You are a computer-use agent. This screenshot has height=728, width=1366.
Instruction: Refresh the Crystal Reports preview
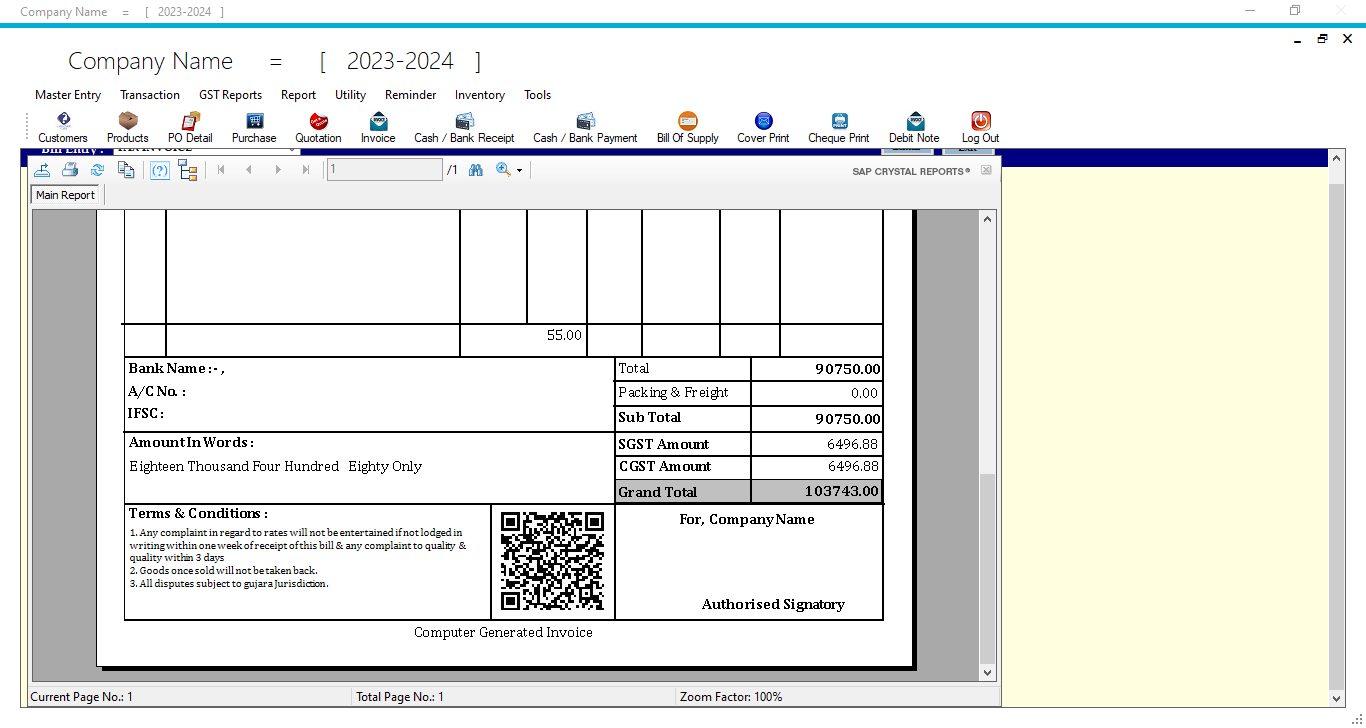[97, 169]
